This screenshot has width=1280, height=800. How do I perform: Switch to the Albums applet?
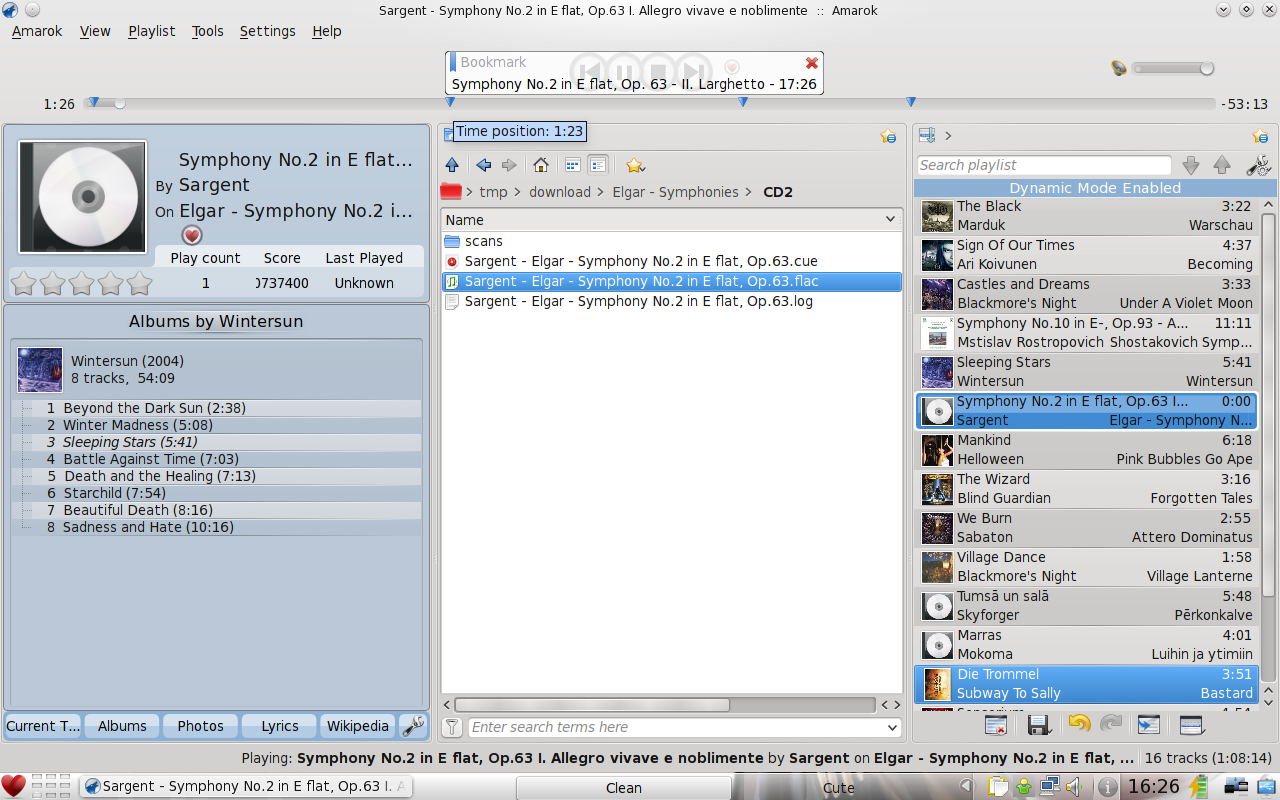(x=122, y=726)
